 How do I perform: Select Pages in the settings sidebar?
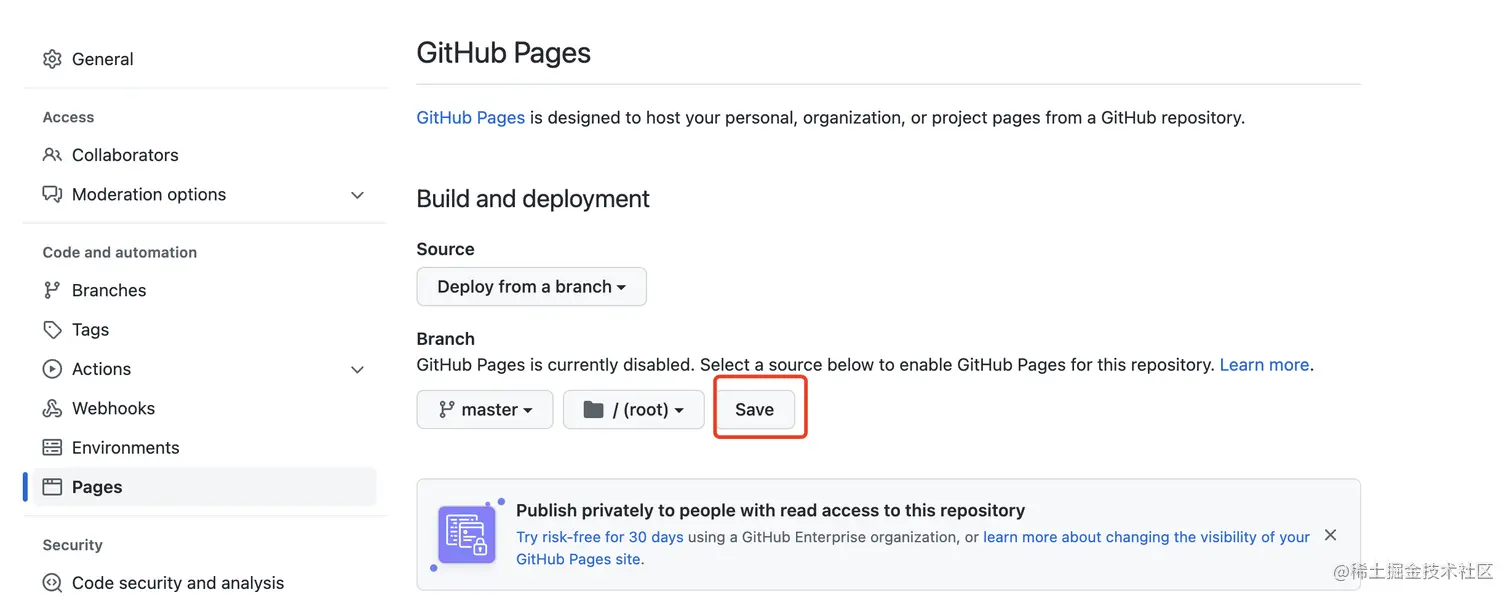point(97,487)
